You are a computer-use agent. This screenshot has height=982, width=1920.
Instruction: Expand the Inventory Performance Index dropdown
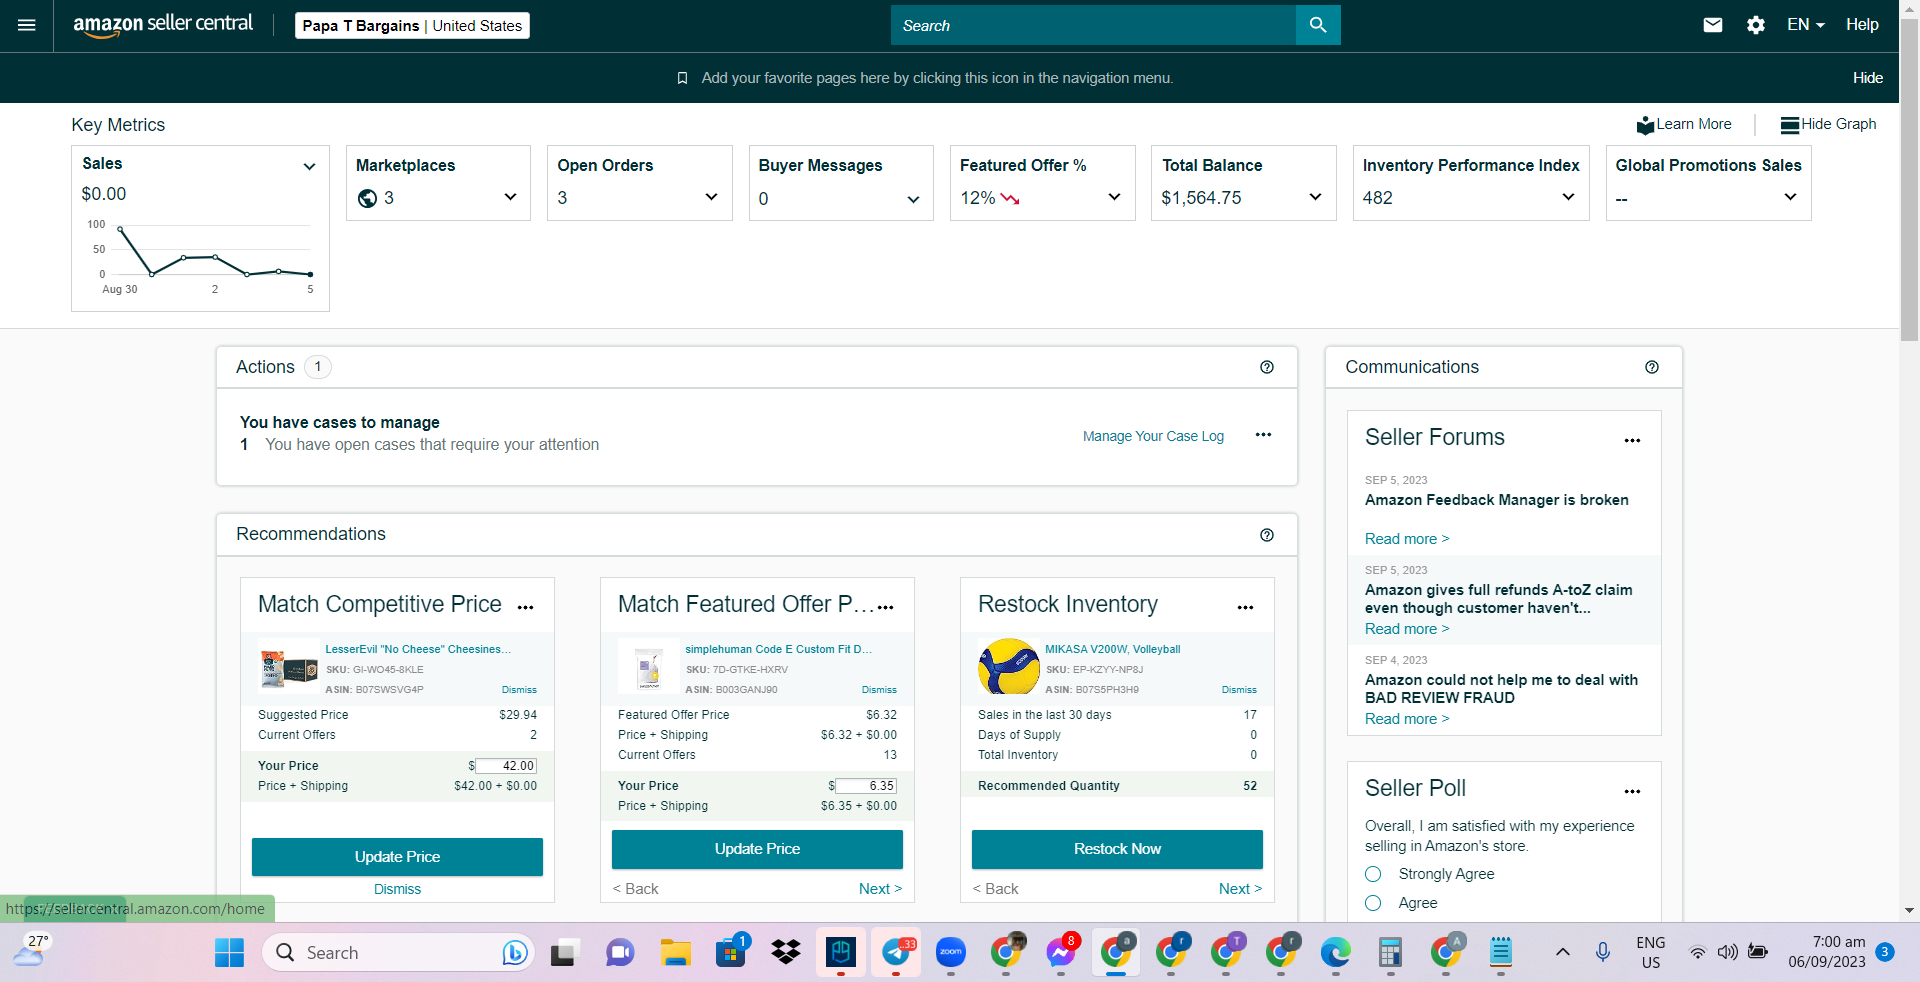click(1568, 197)
